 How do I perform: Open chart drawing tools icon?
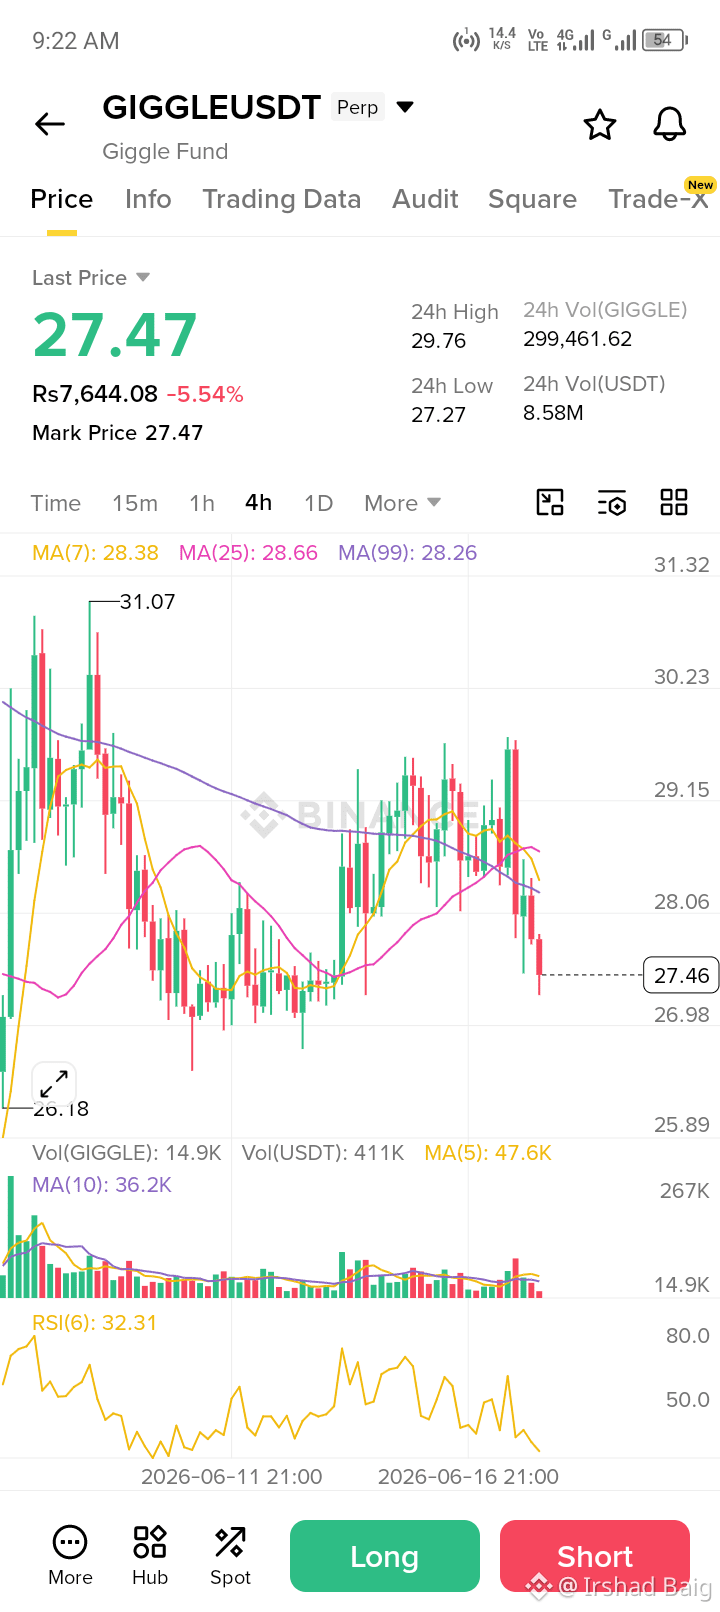coord(550,502)
